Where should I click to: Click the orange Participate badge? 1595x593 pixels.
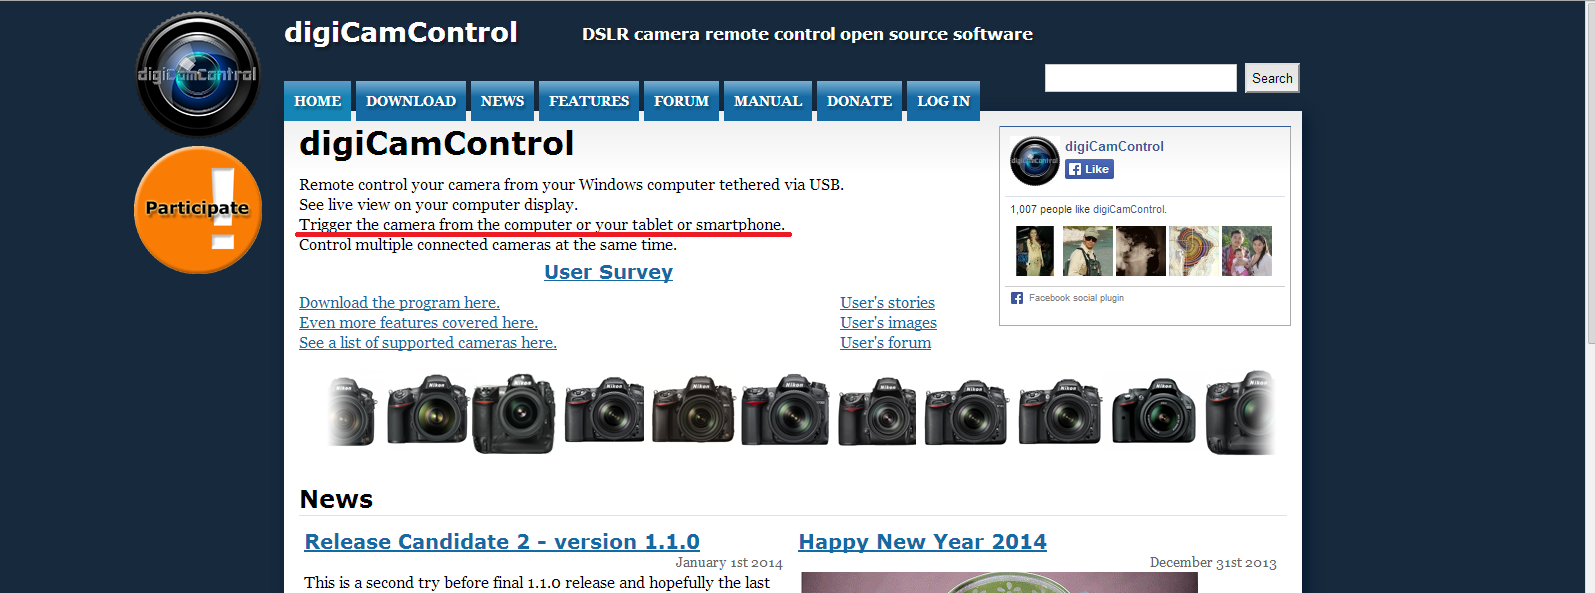coord(198,209)
